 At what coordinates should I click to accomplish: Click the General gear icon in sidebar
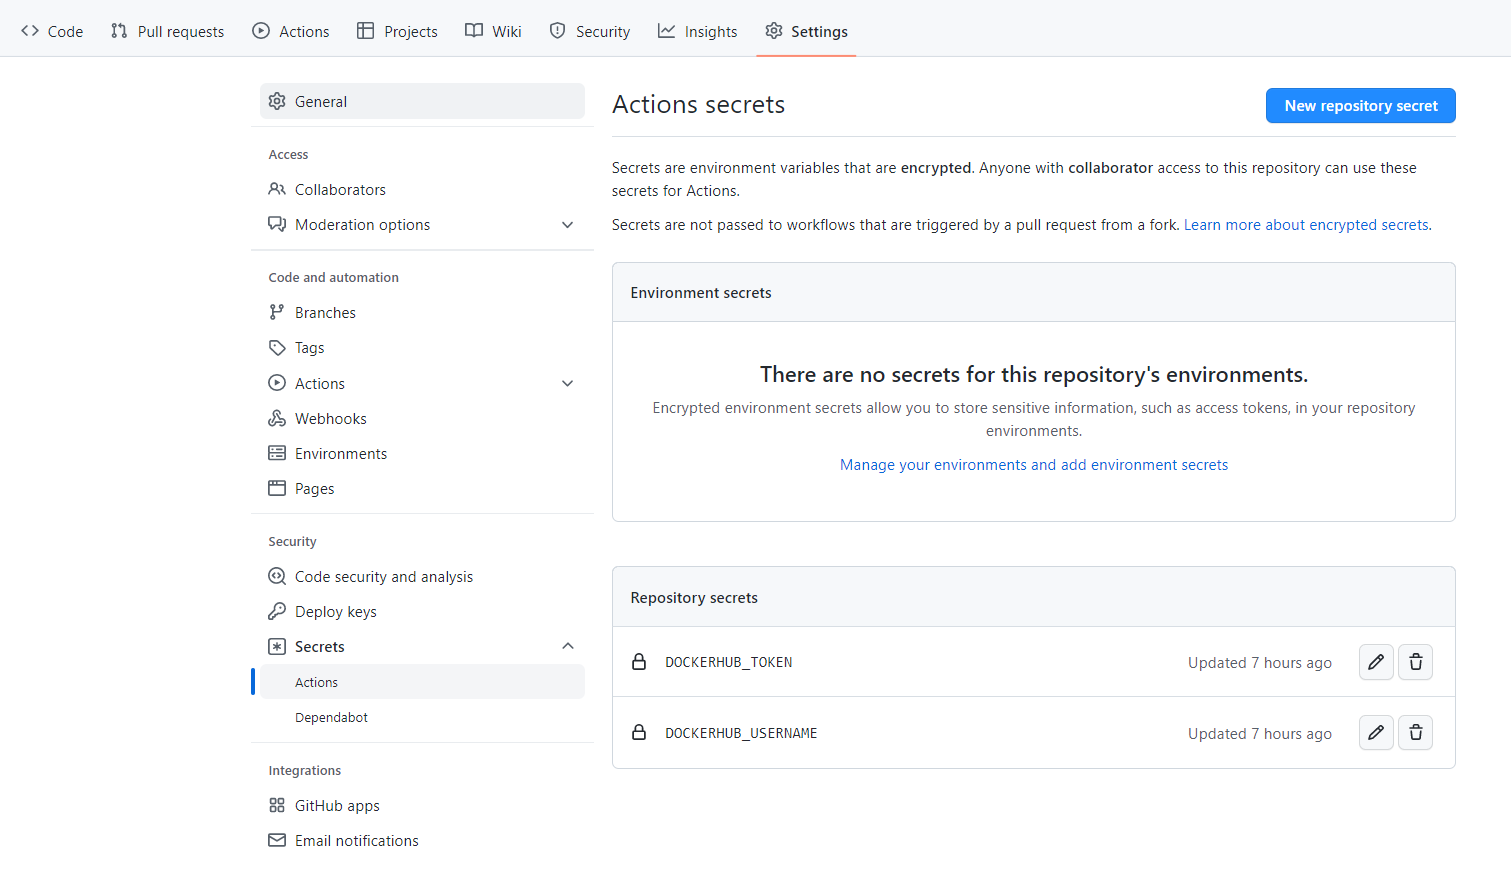(x=277, y=101)
